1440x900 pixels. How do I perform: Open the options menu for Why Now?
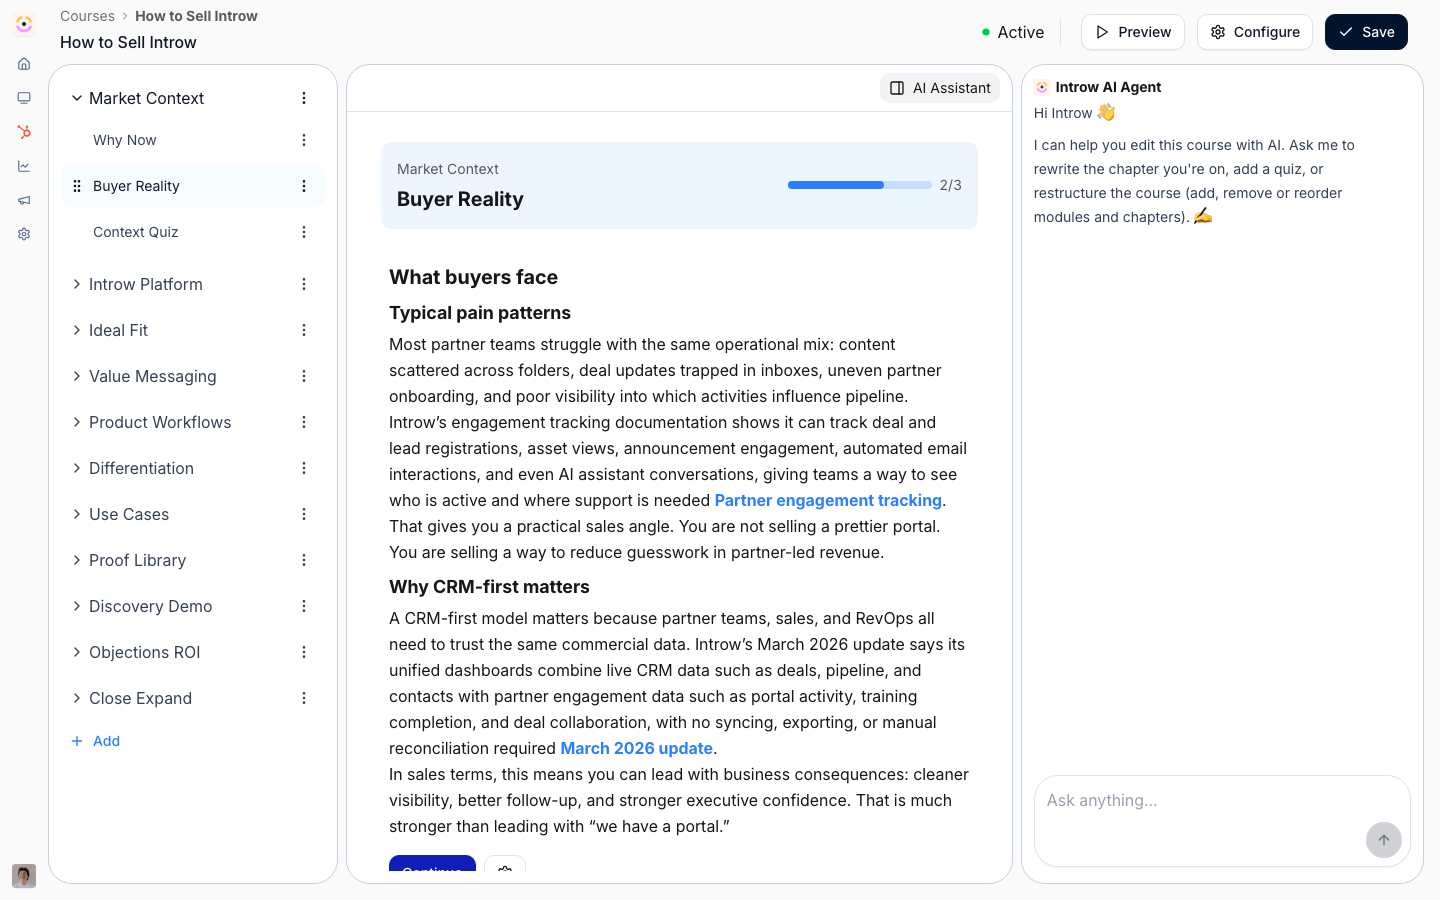coord(304,140)
